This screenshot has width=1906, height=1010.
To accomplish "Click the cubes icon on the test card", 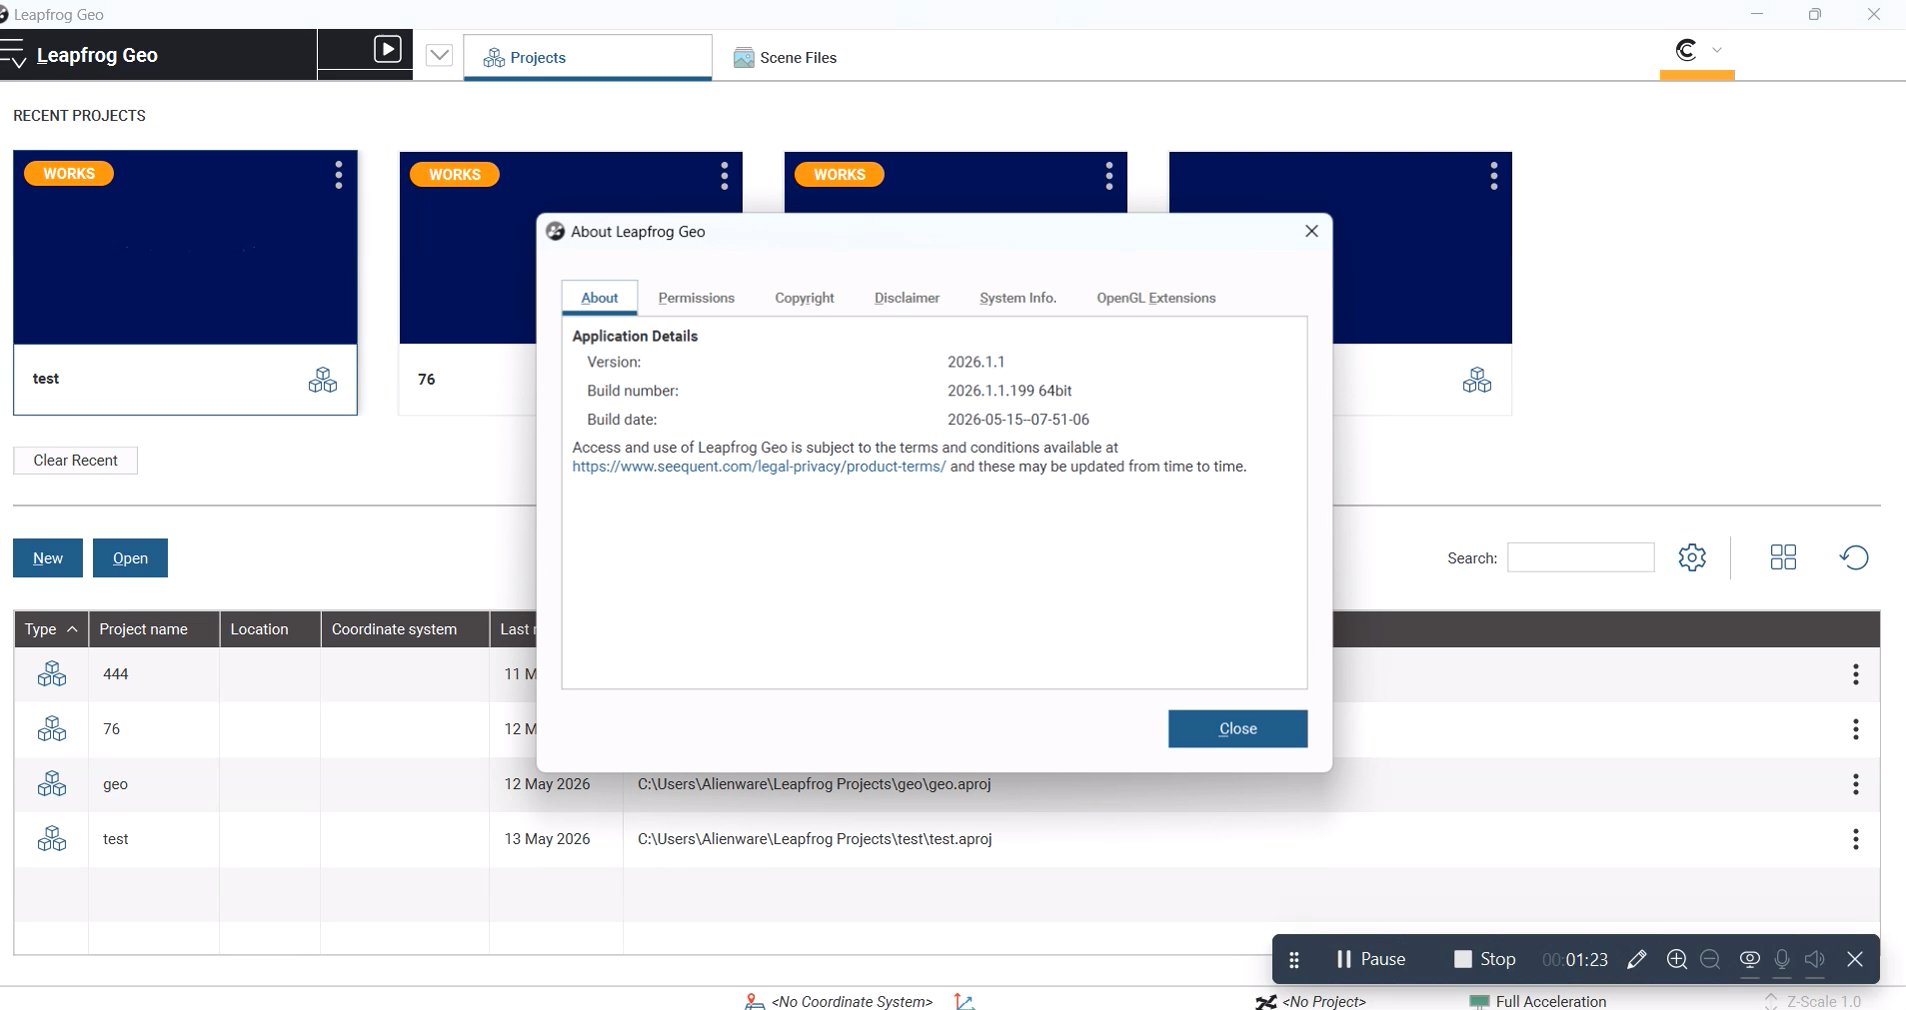I will point(323,380).
